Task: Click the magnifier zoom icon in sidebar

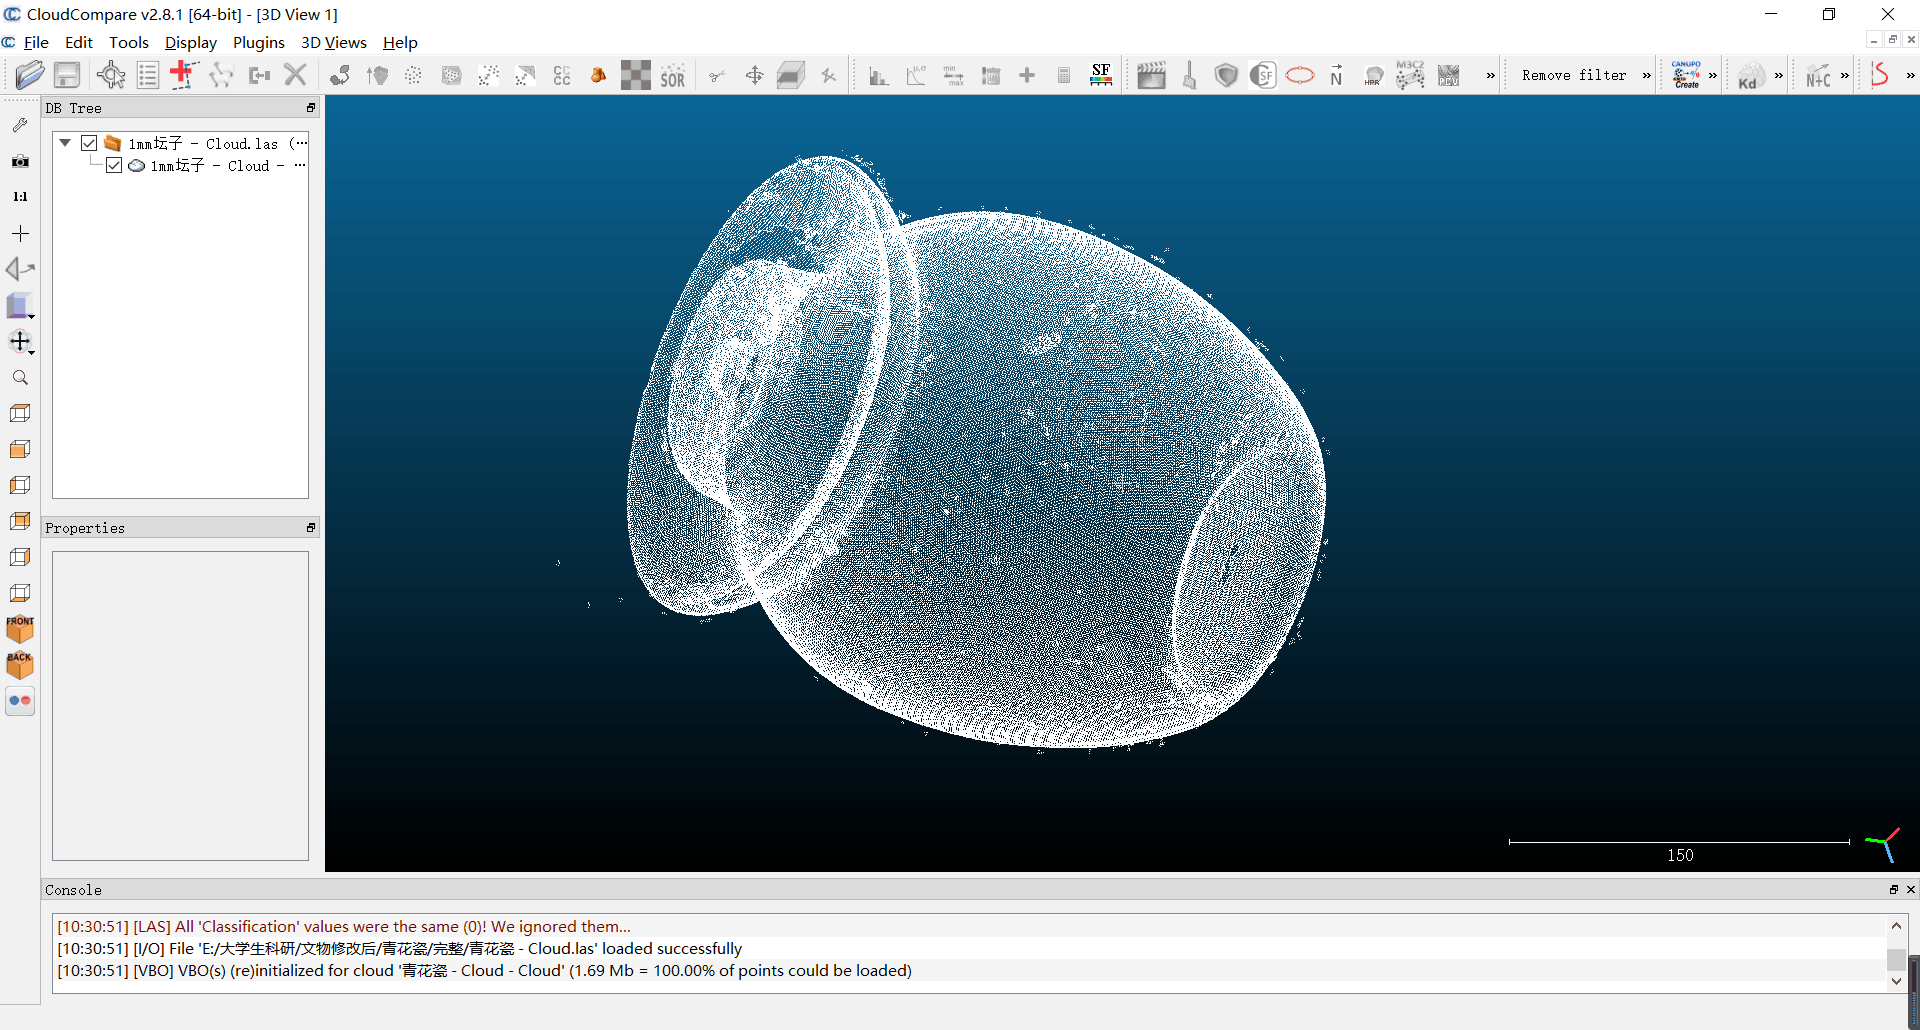Action: coord(20,377)
